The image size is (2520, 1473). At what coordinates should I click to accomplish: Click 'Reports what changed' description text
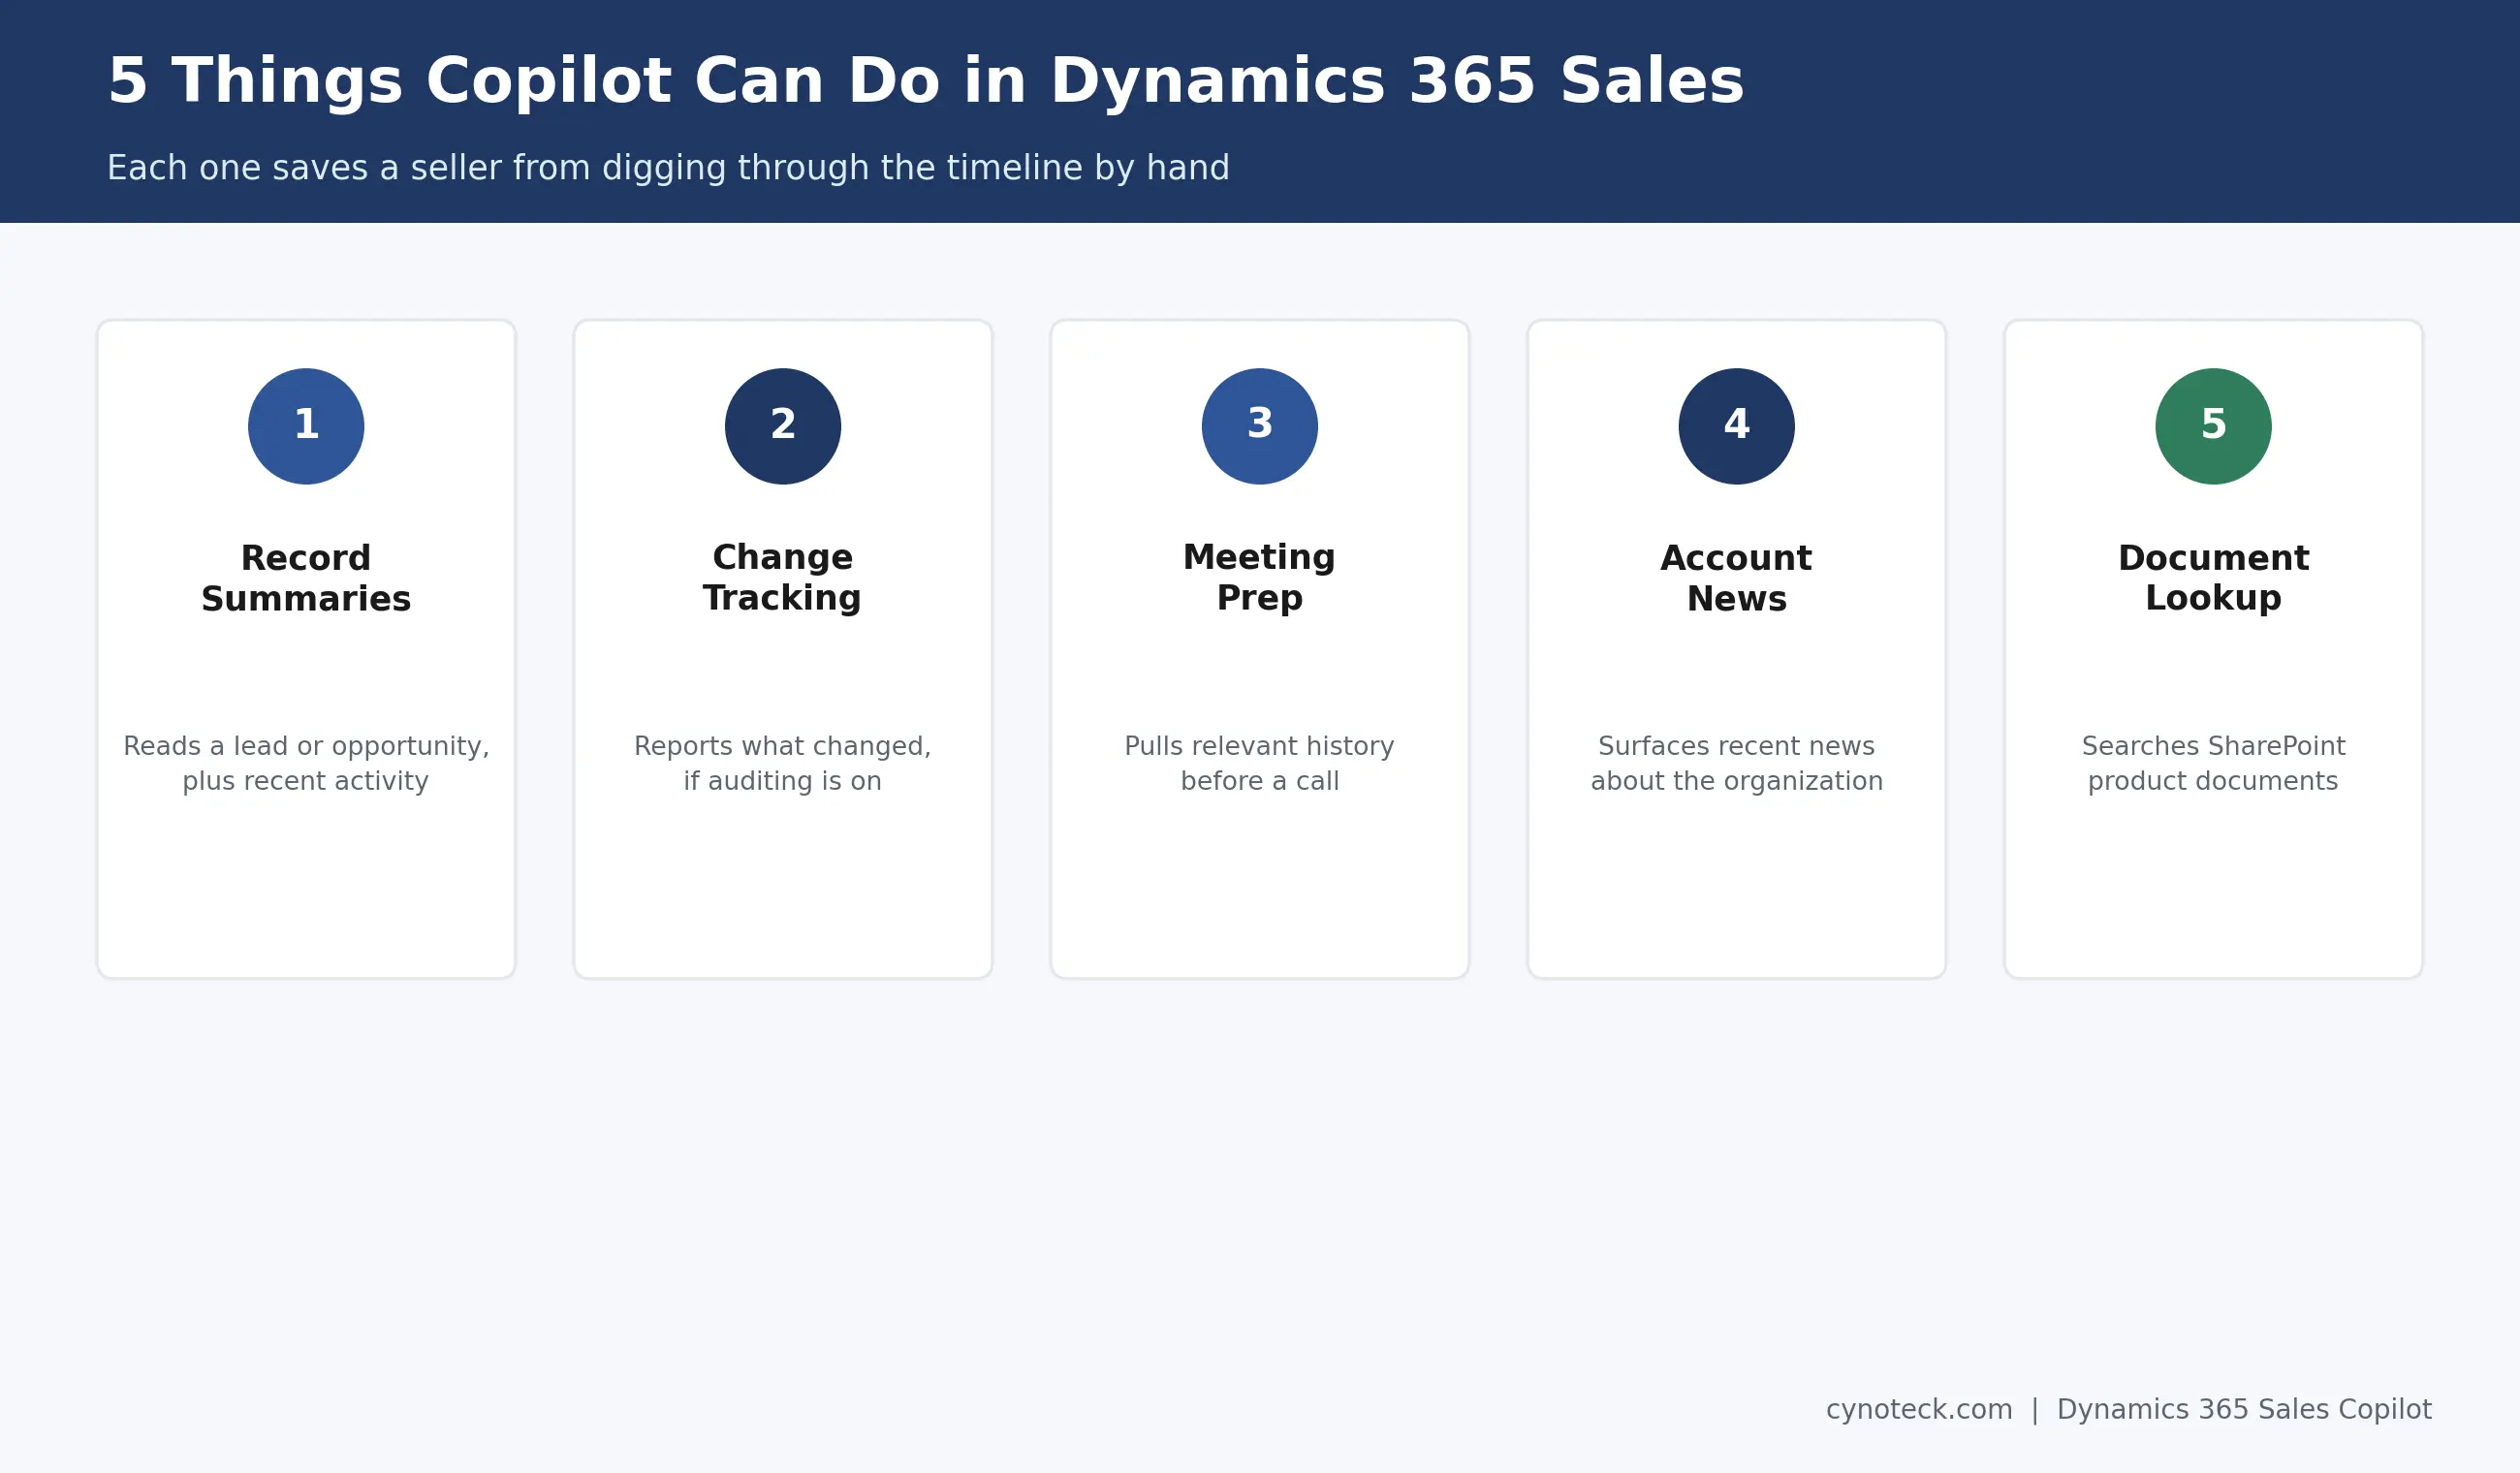[783, 764]
